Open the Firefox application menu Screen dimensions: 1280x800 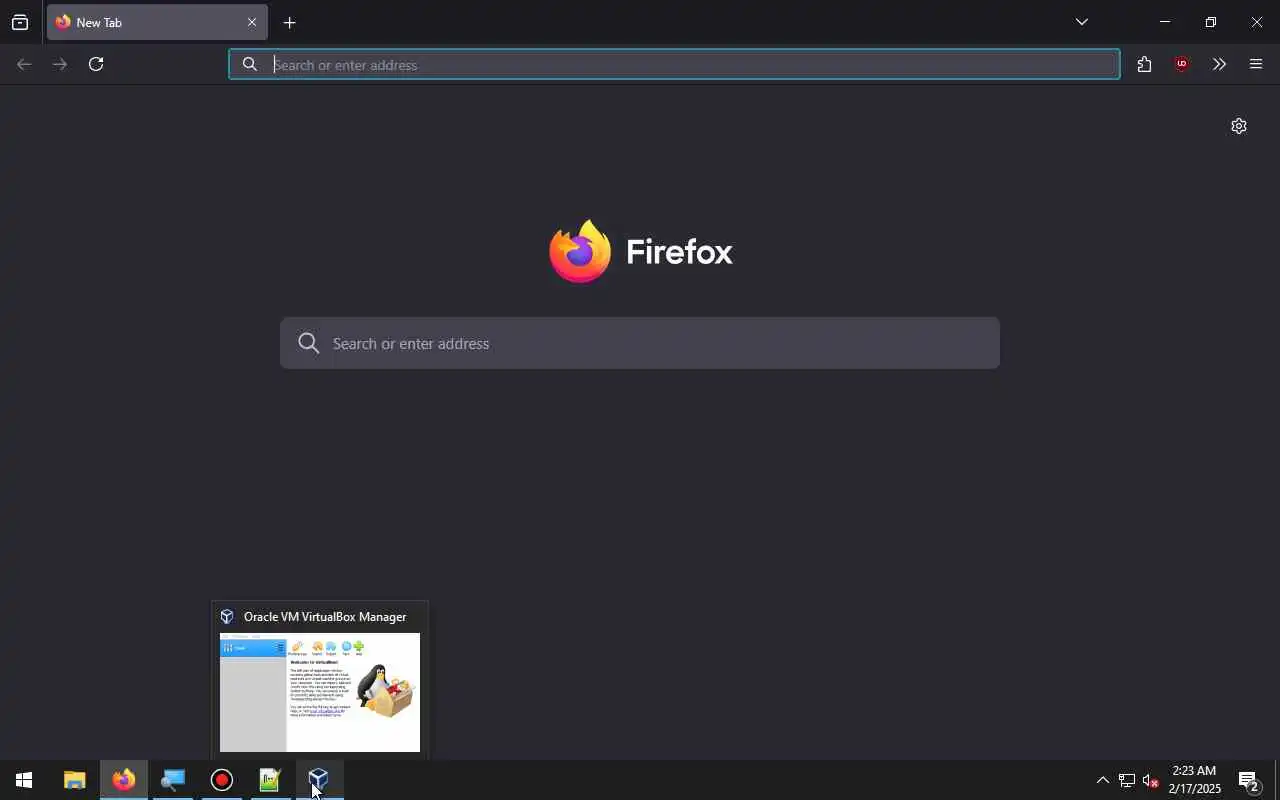pos(1256,64)
